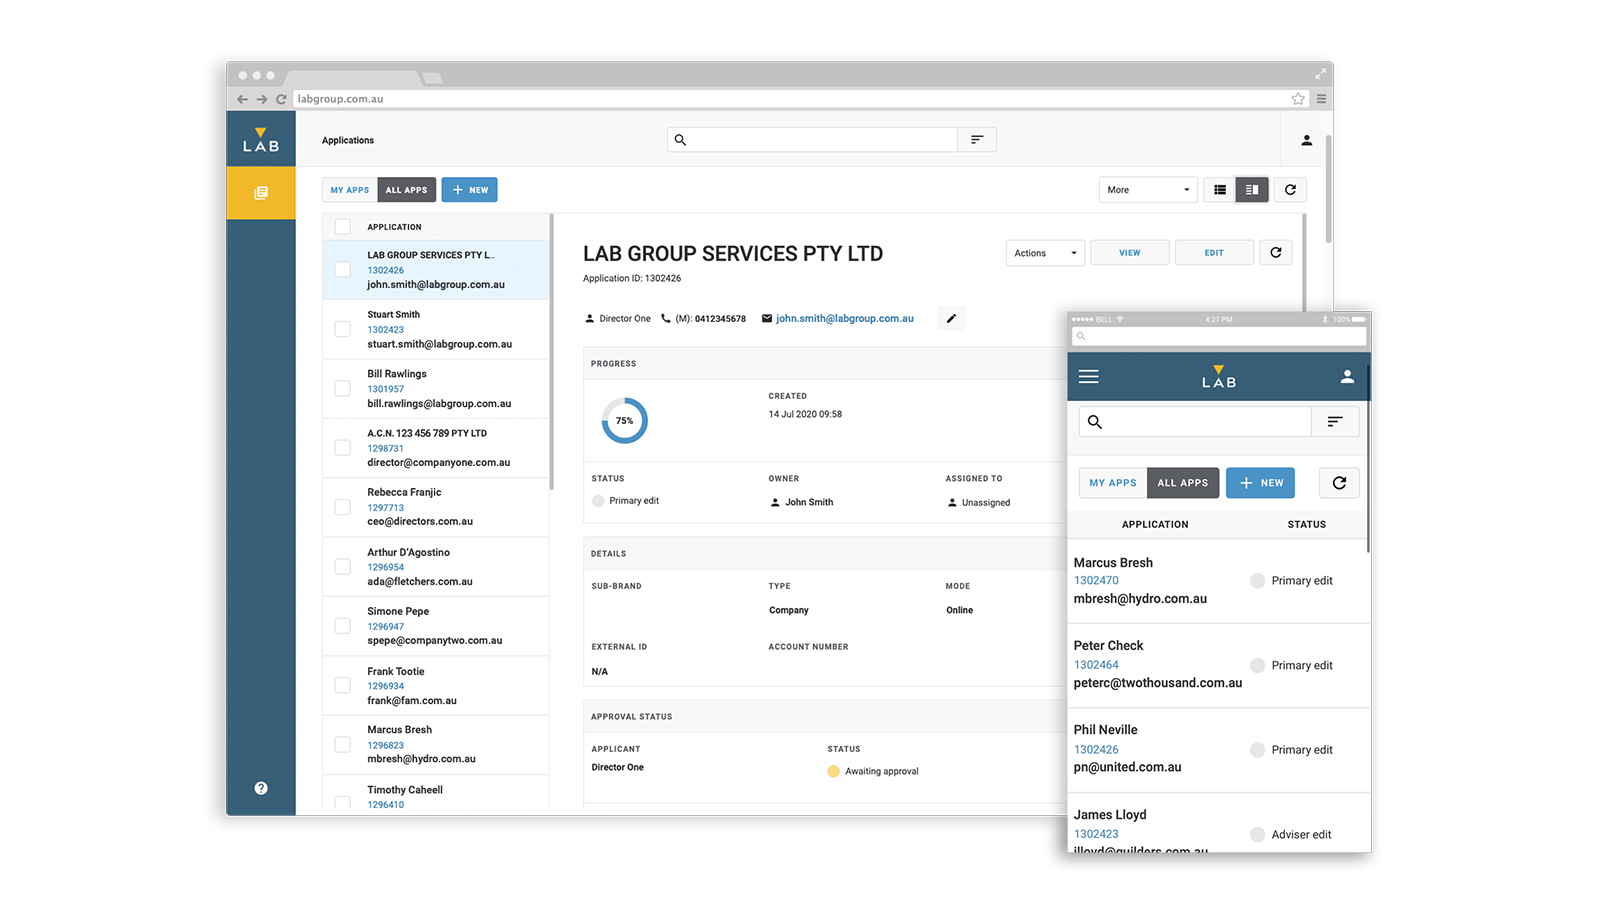Open the More dropdown
The width and height of the screenshot is (1600, 900).
point(1148,190)
